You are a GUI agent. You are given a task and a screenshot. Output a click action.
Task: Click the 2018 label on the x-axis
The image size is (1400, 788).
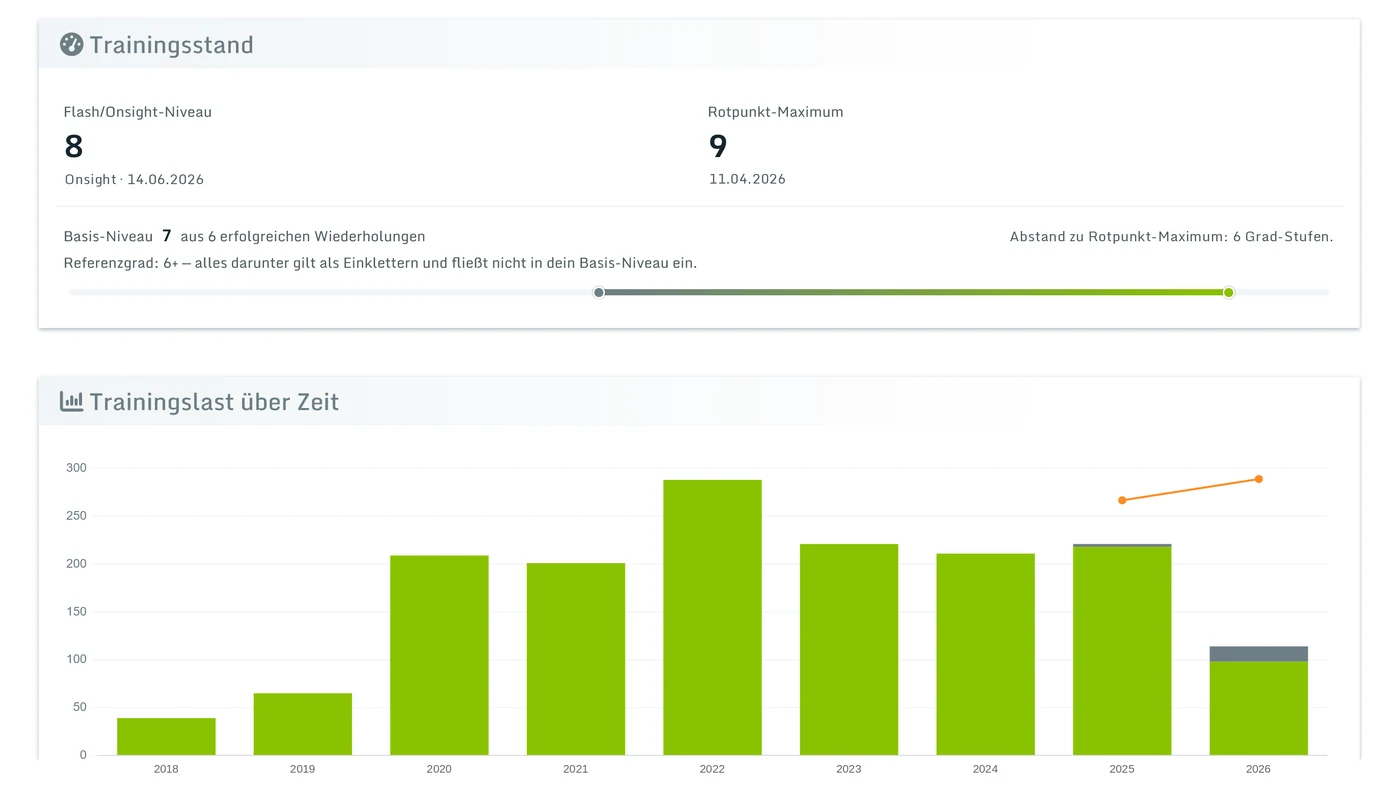tap(166, 769)
